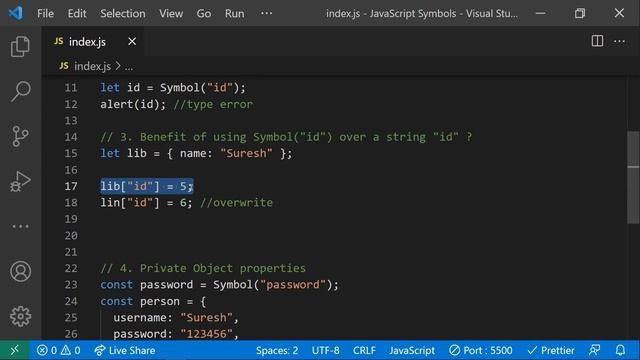Open the remote window indicator
Image resolution: width=640 pixels, height=360 pixels.
[14, 350]
